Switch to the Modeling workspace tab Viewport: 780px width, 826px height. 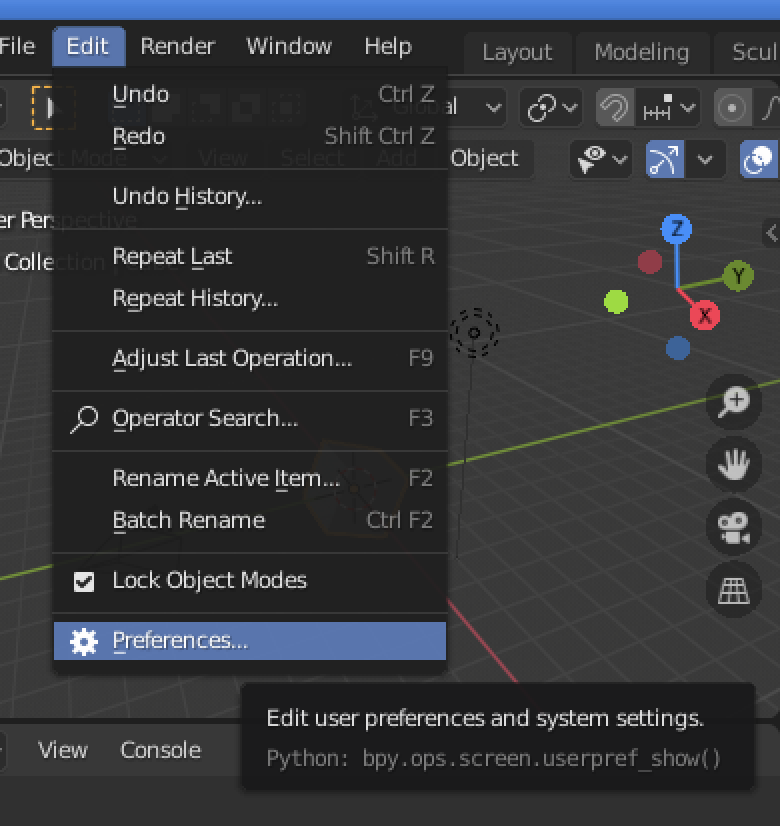point(641,52)
